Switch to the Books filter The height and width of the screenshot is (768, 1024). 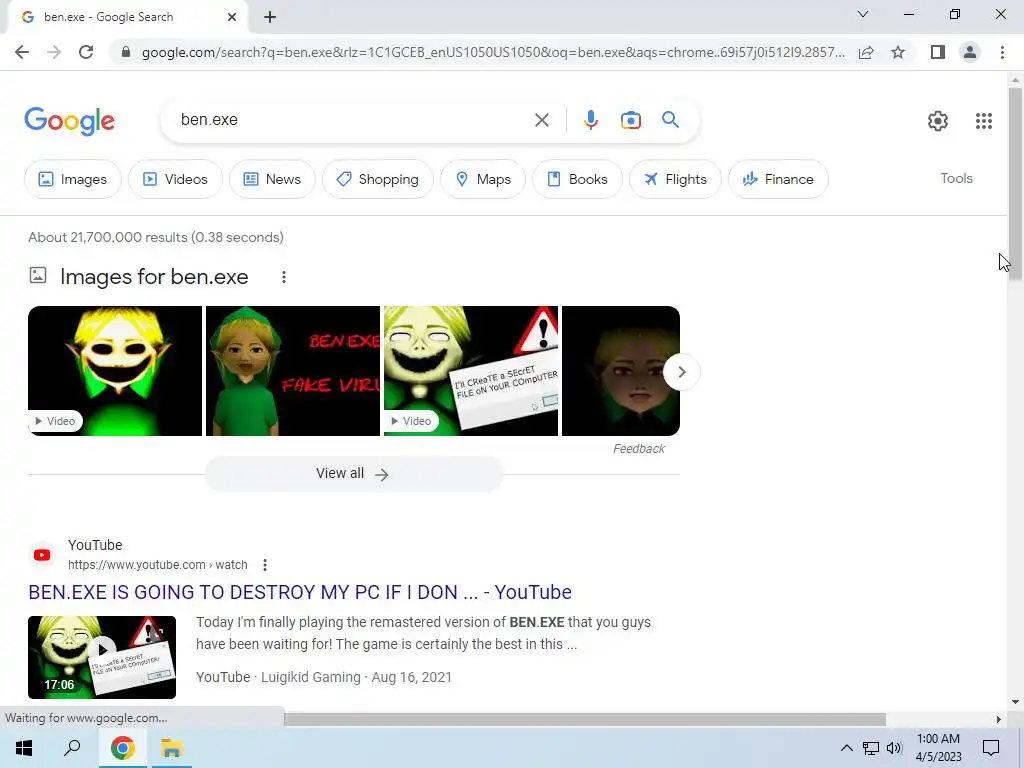click(577, 179)
